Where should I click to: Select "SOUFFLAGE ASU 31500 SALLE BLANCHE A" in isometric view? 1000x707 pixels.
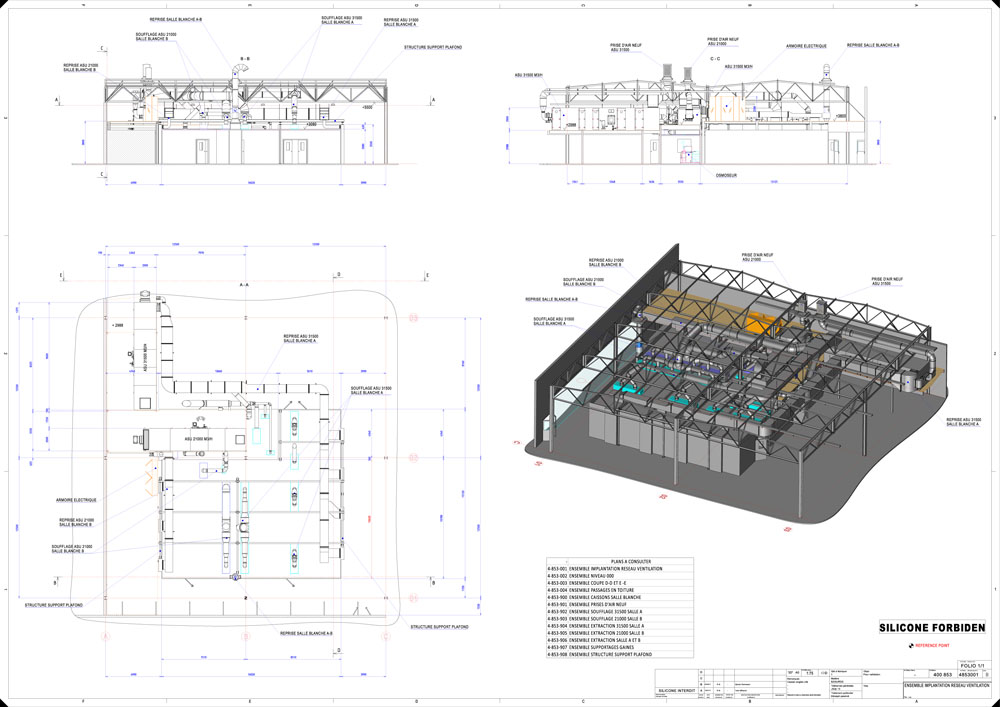[x=554, y=321]
